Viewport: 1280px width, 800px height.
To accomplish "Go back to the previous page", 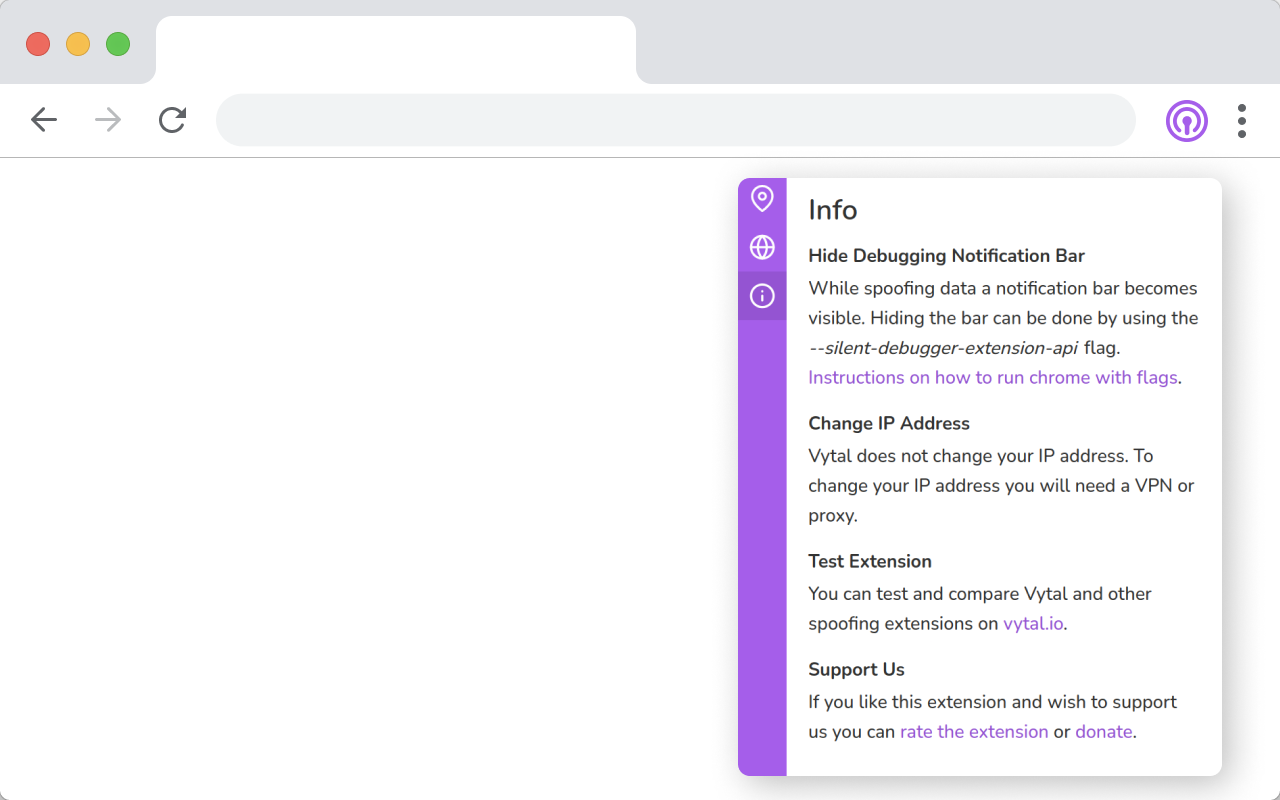I will coord(44,121).
